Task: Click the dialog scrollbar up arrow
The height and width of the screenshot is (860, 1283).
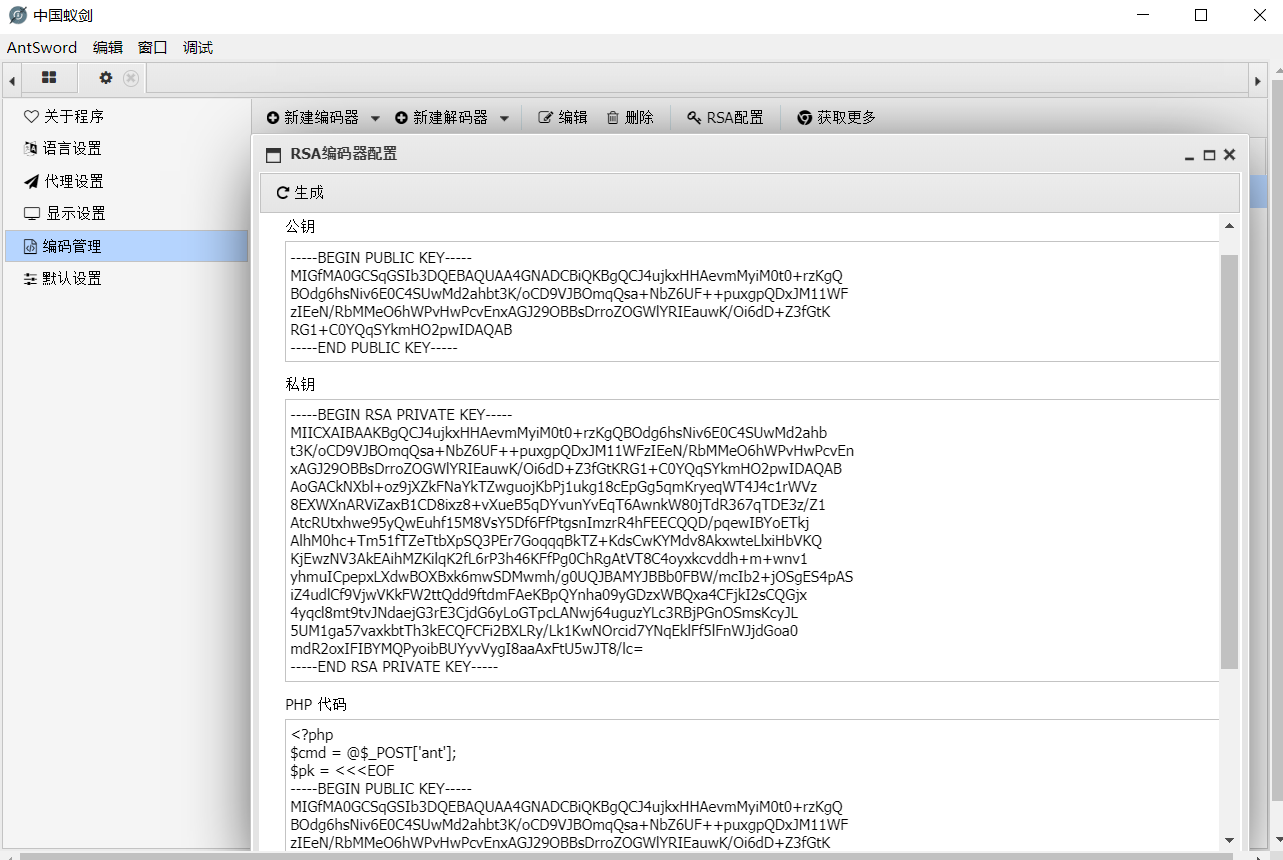Action: pyautogui.click(x=1229, y=226)
